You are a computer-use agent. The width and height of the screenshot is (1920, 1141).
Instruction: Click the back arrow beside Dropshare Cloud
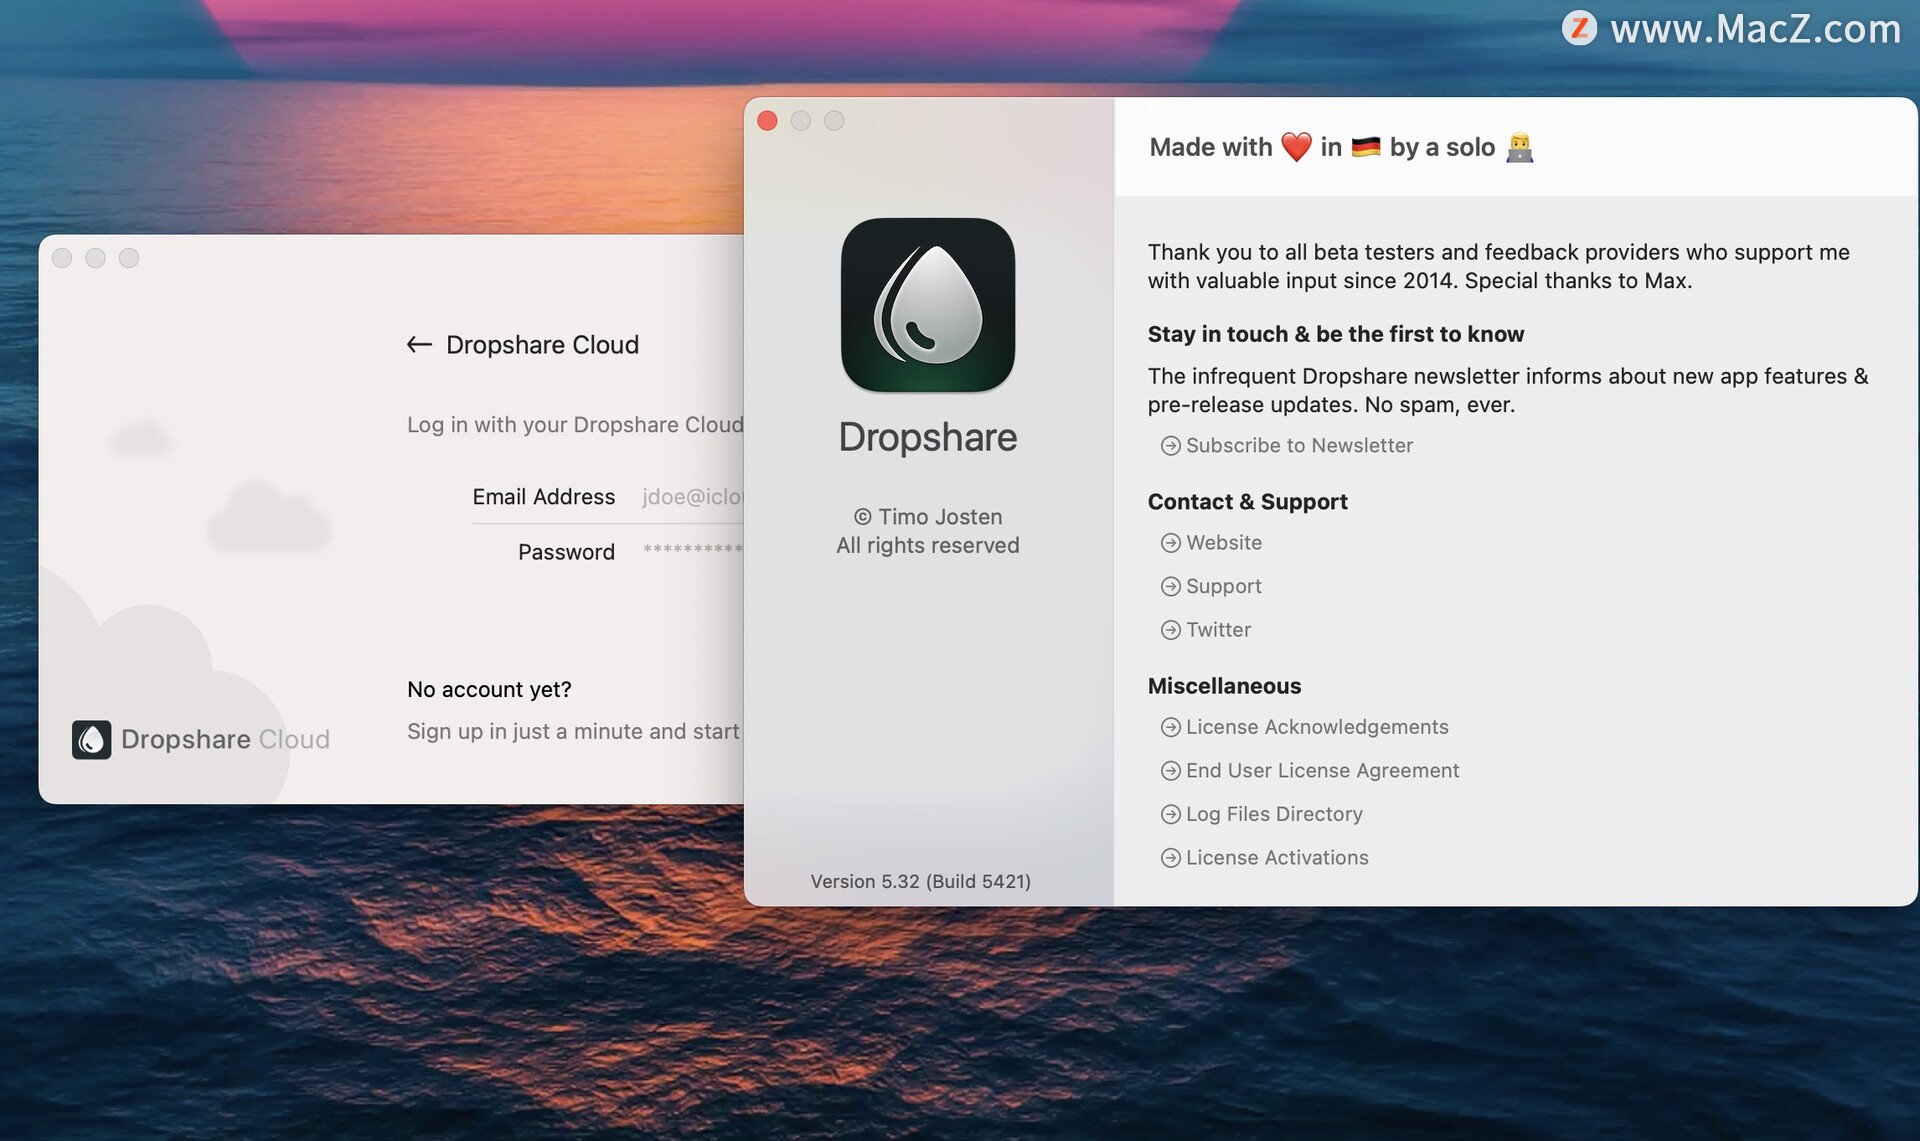(419, 345)
